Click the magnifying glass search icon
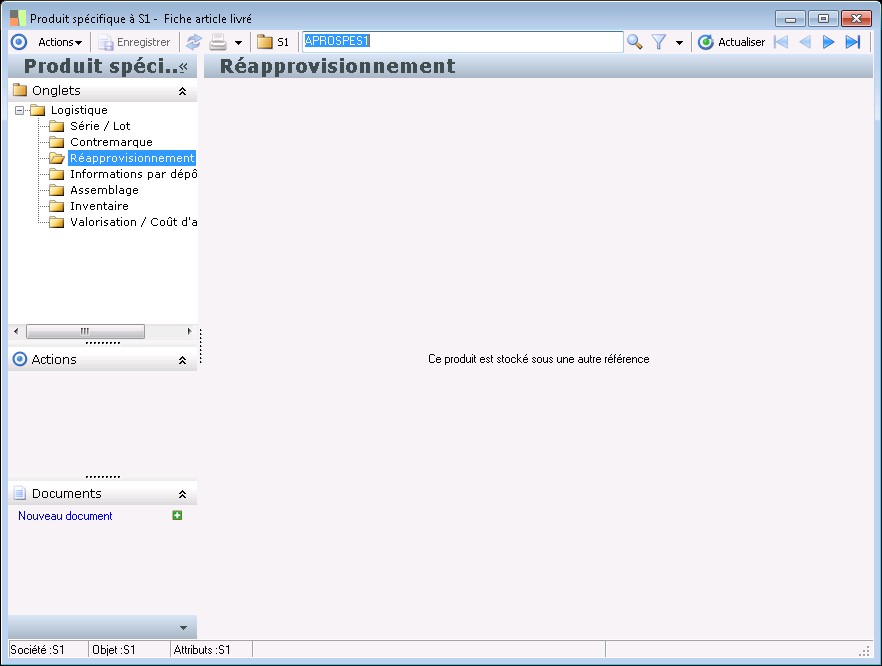 click(x=634, y=42)
